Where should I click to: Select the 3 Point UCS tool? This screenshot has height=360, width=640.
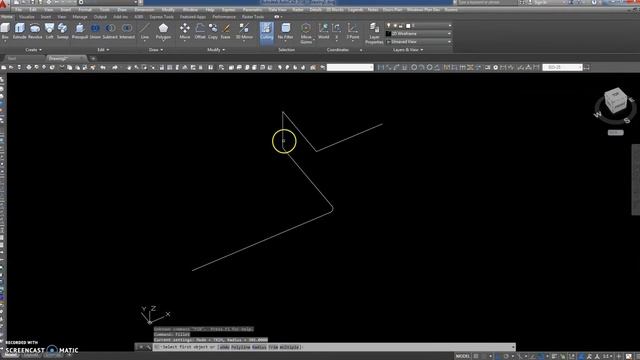(353, 31)
